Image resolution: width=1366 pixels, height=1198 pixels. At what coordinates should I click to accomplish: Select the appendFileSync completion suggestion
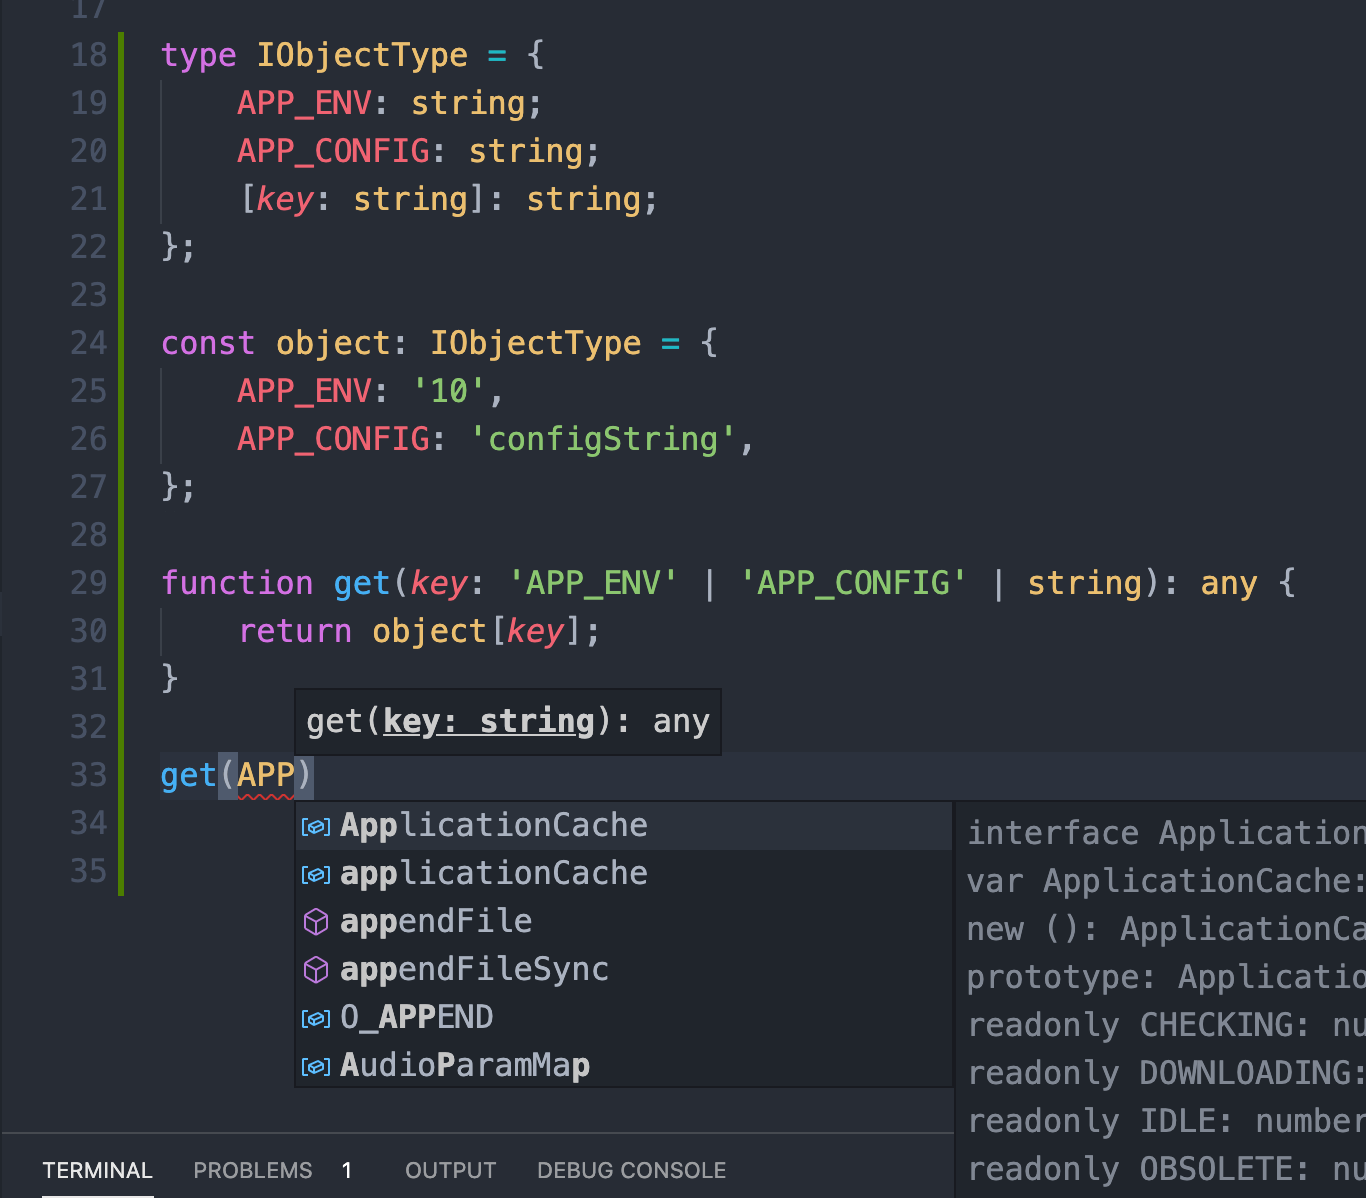474,969
